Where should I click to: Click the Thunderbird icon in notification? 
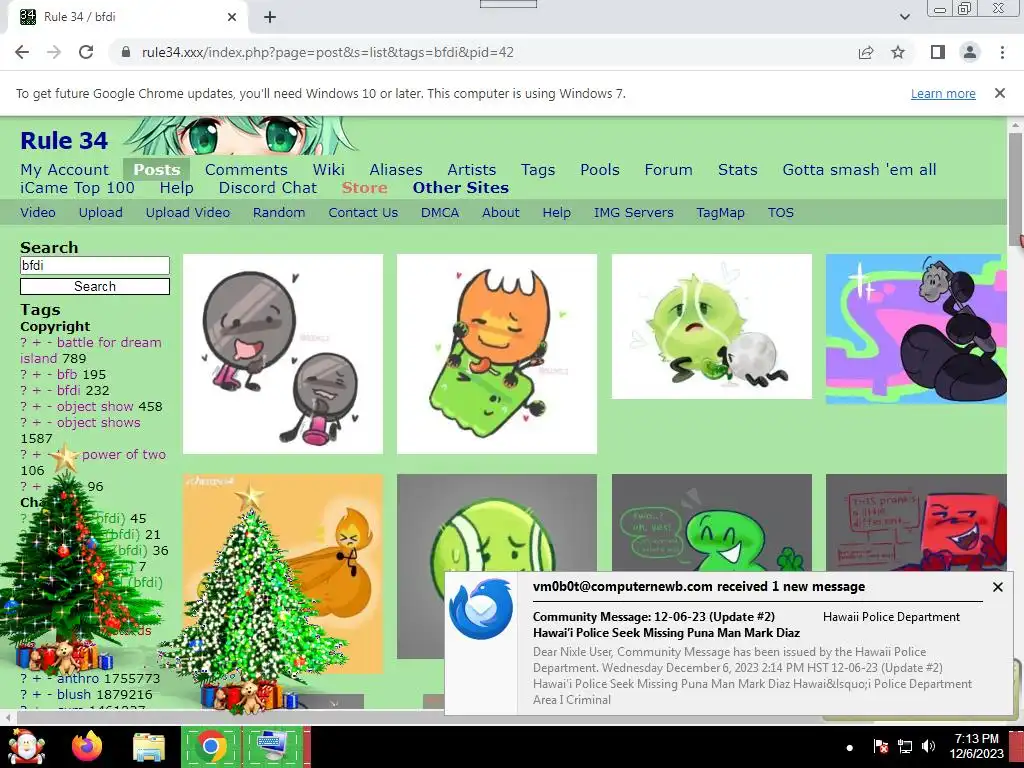[481, 609]
